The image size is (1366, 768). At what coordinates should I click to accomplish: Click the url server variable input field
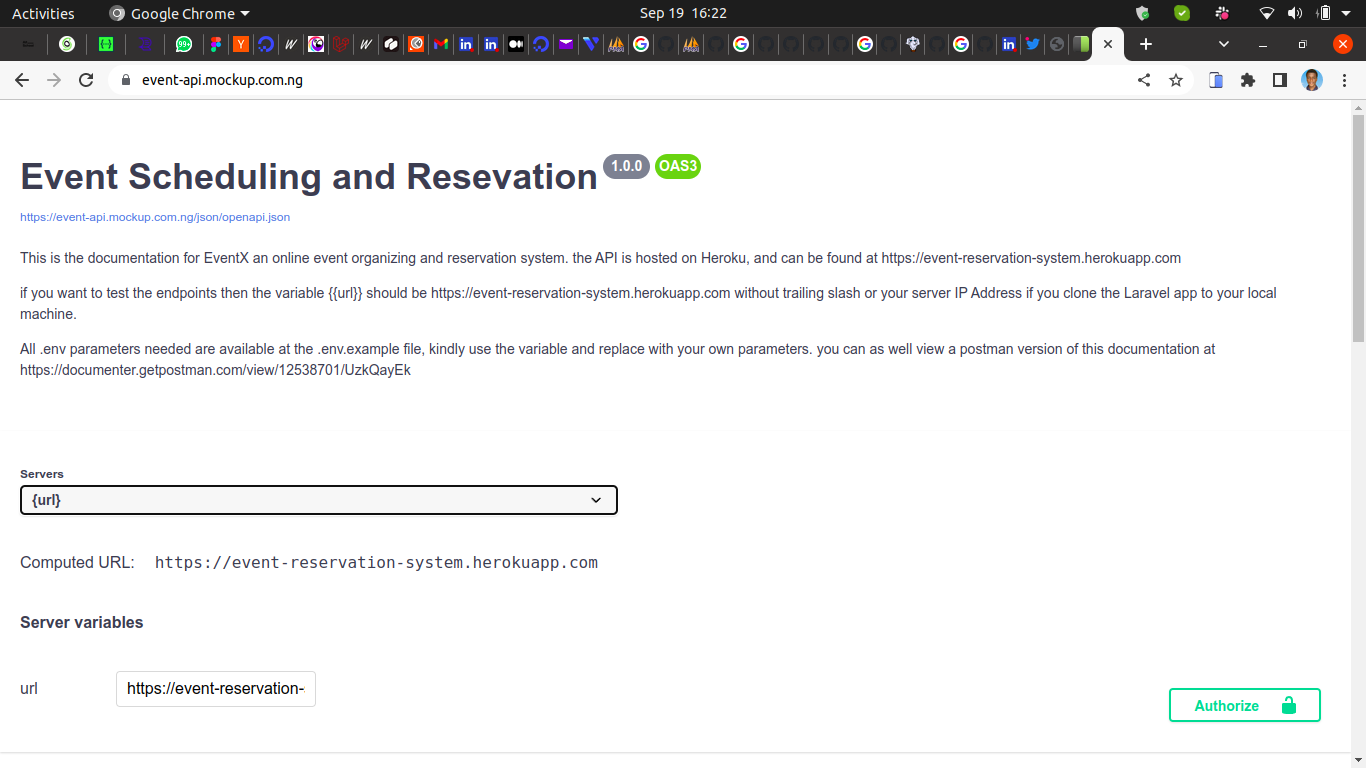(x=215, y=688)
